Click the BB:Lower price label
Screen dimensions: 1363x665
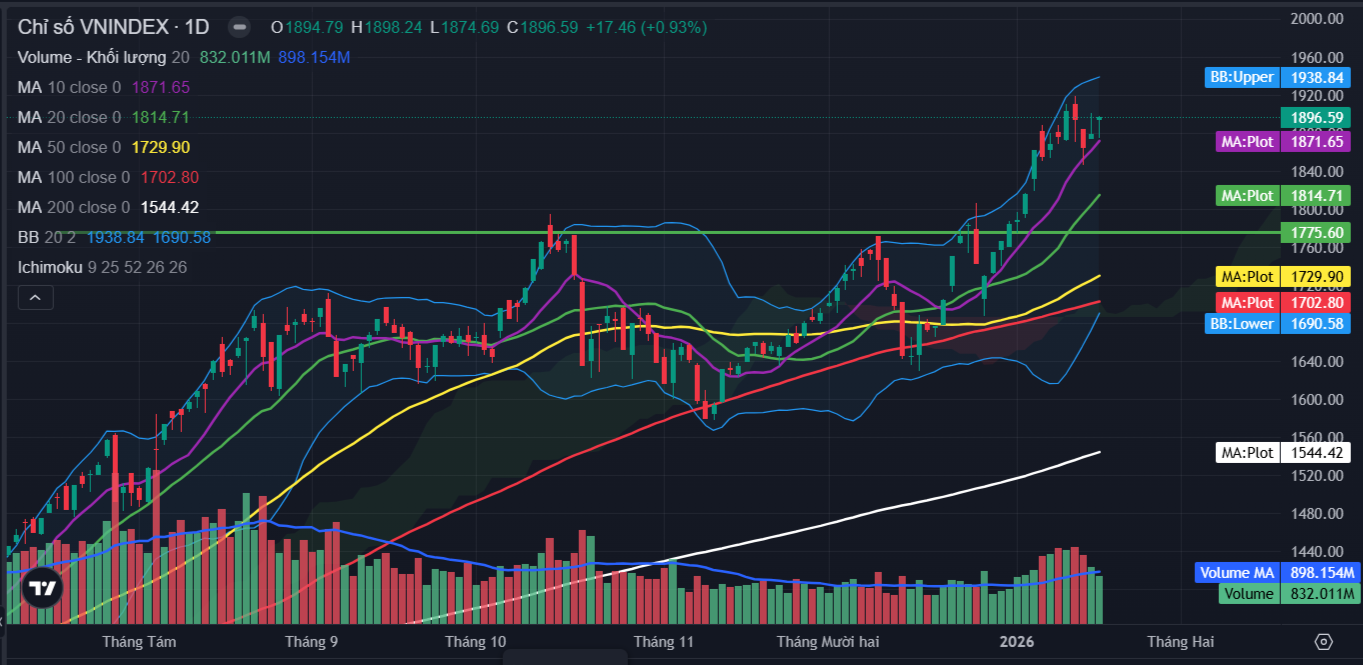(x=1243, y=323)
